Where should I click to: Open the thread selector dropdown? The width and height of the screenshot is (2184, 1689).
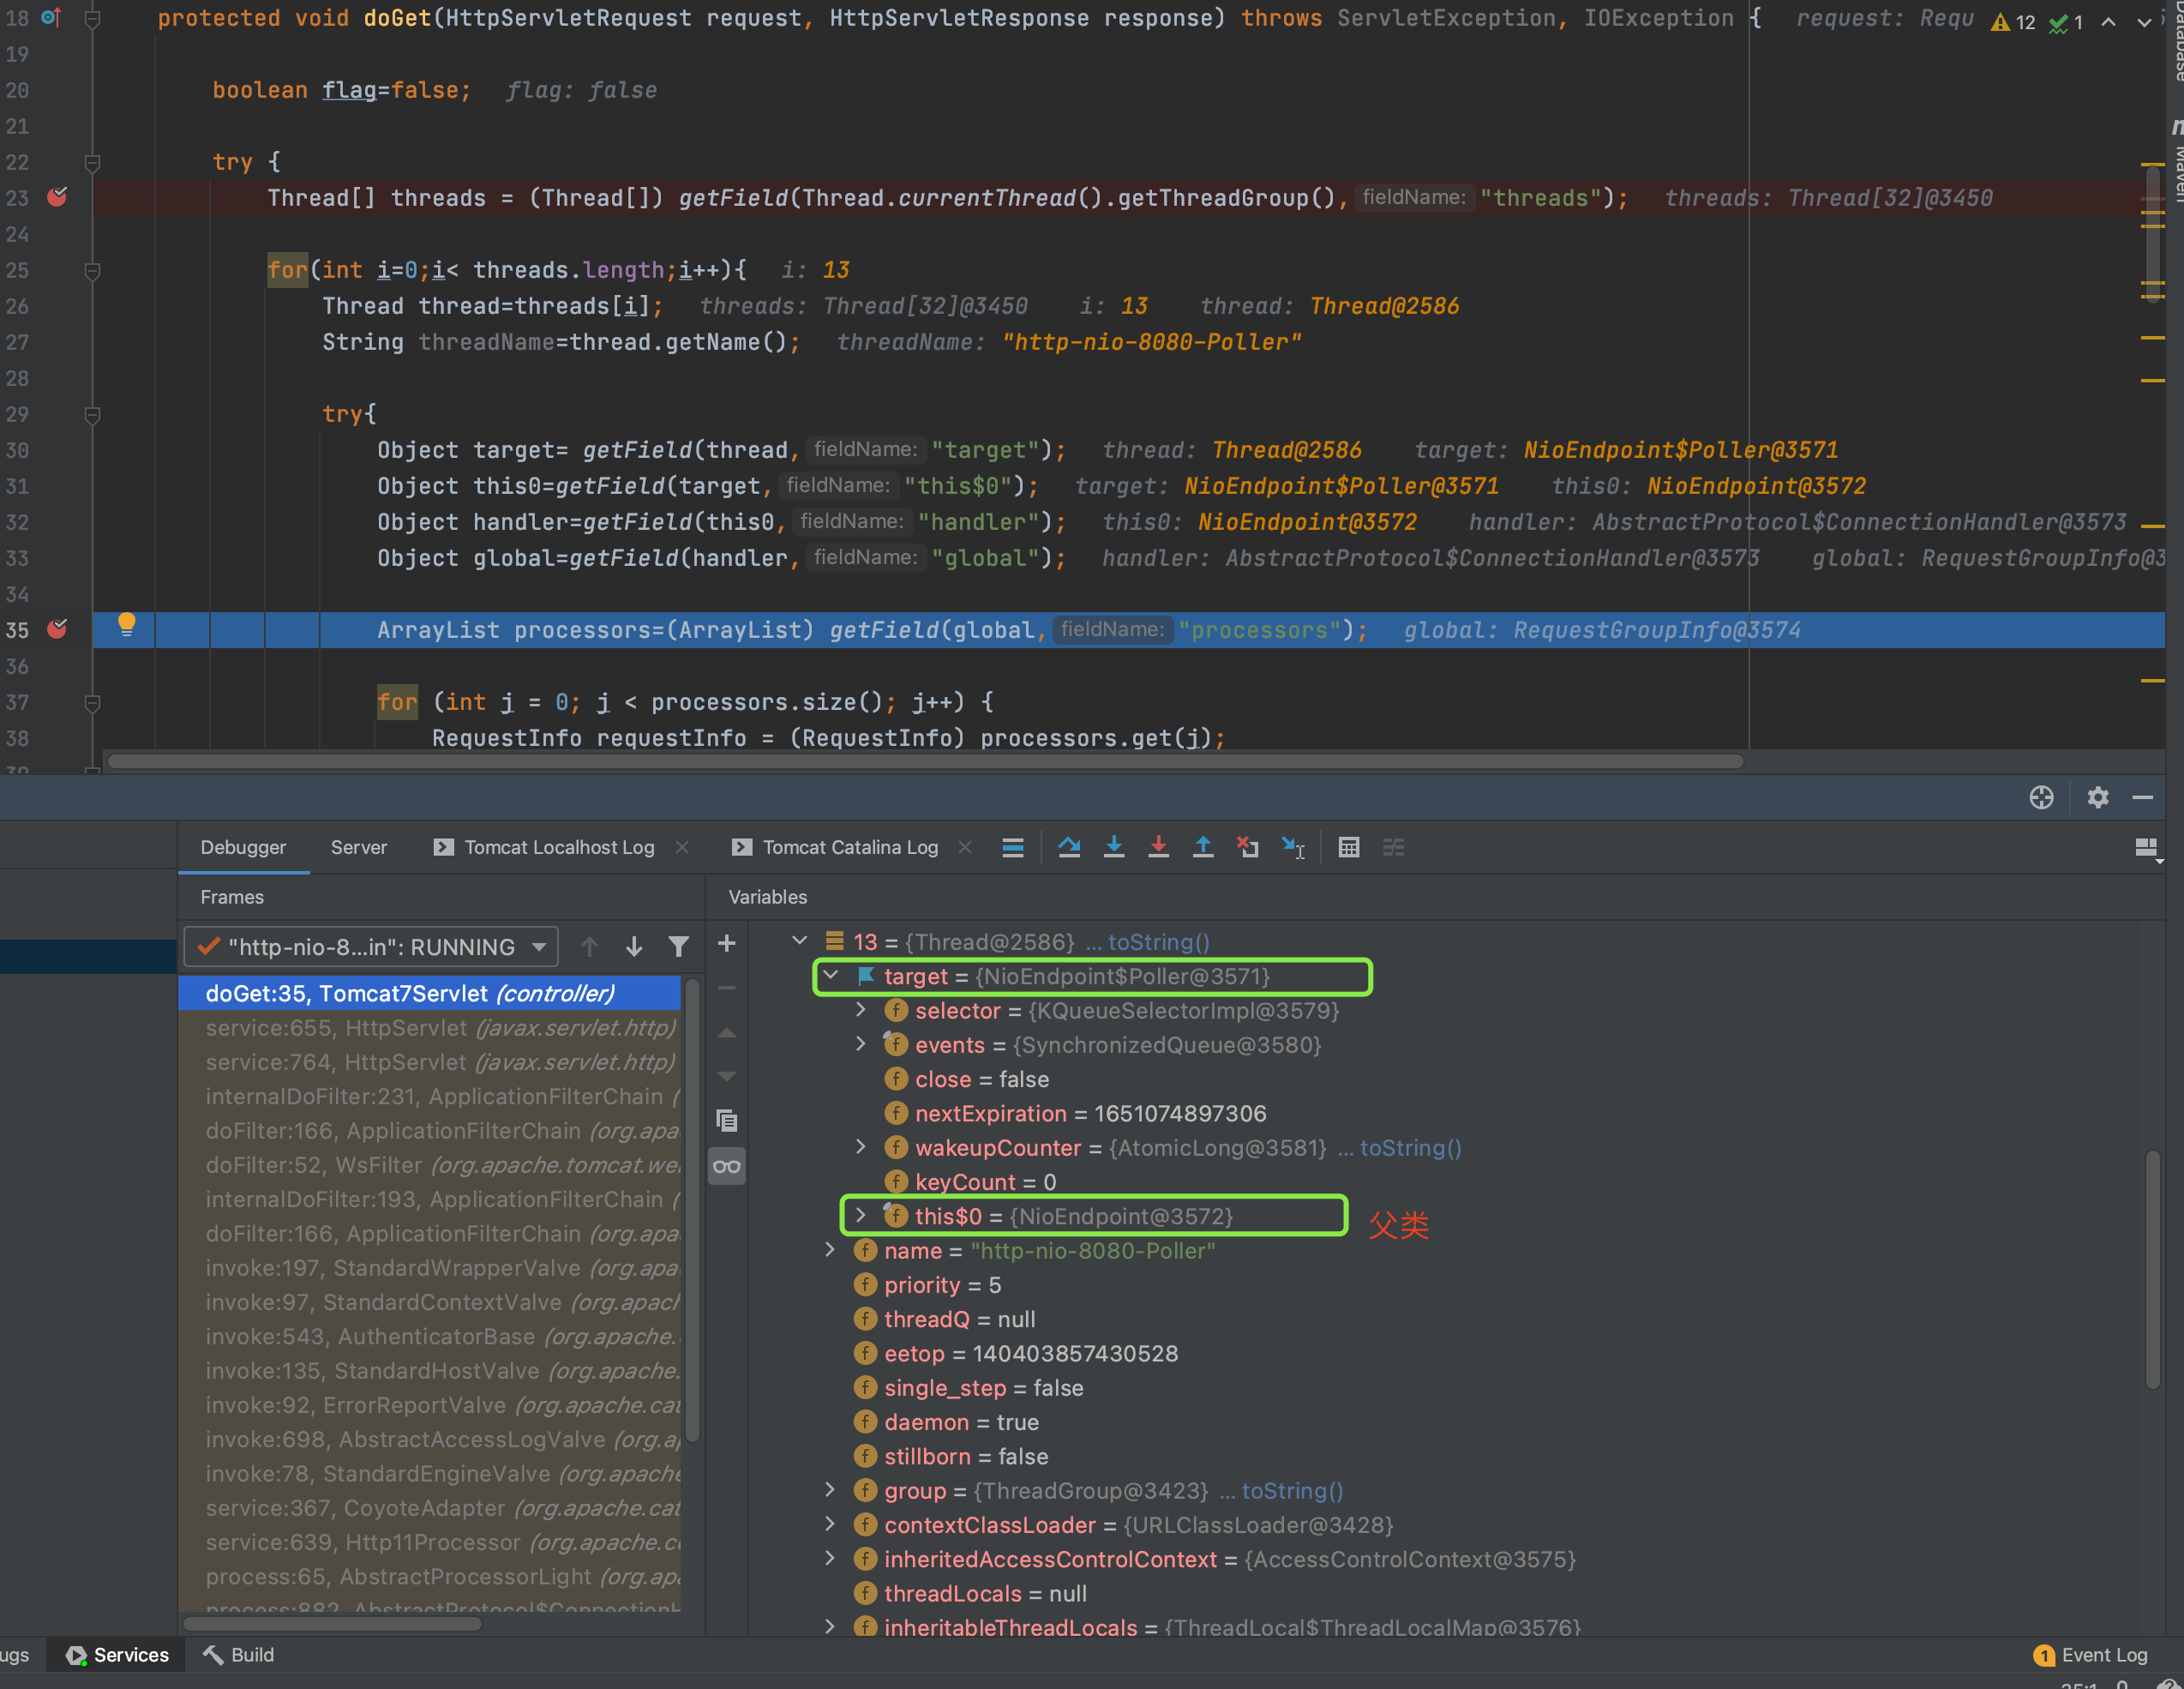[x=371, y=946]
